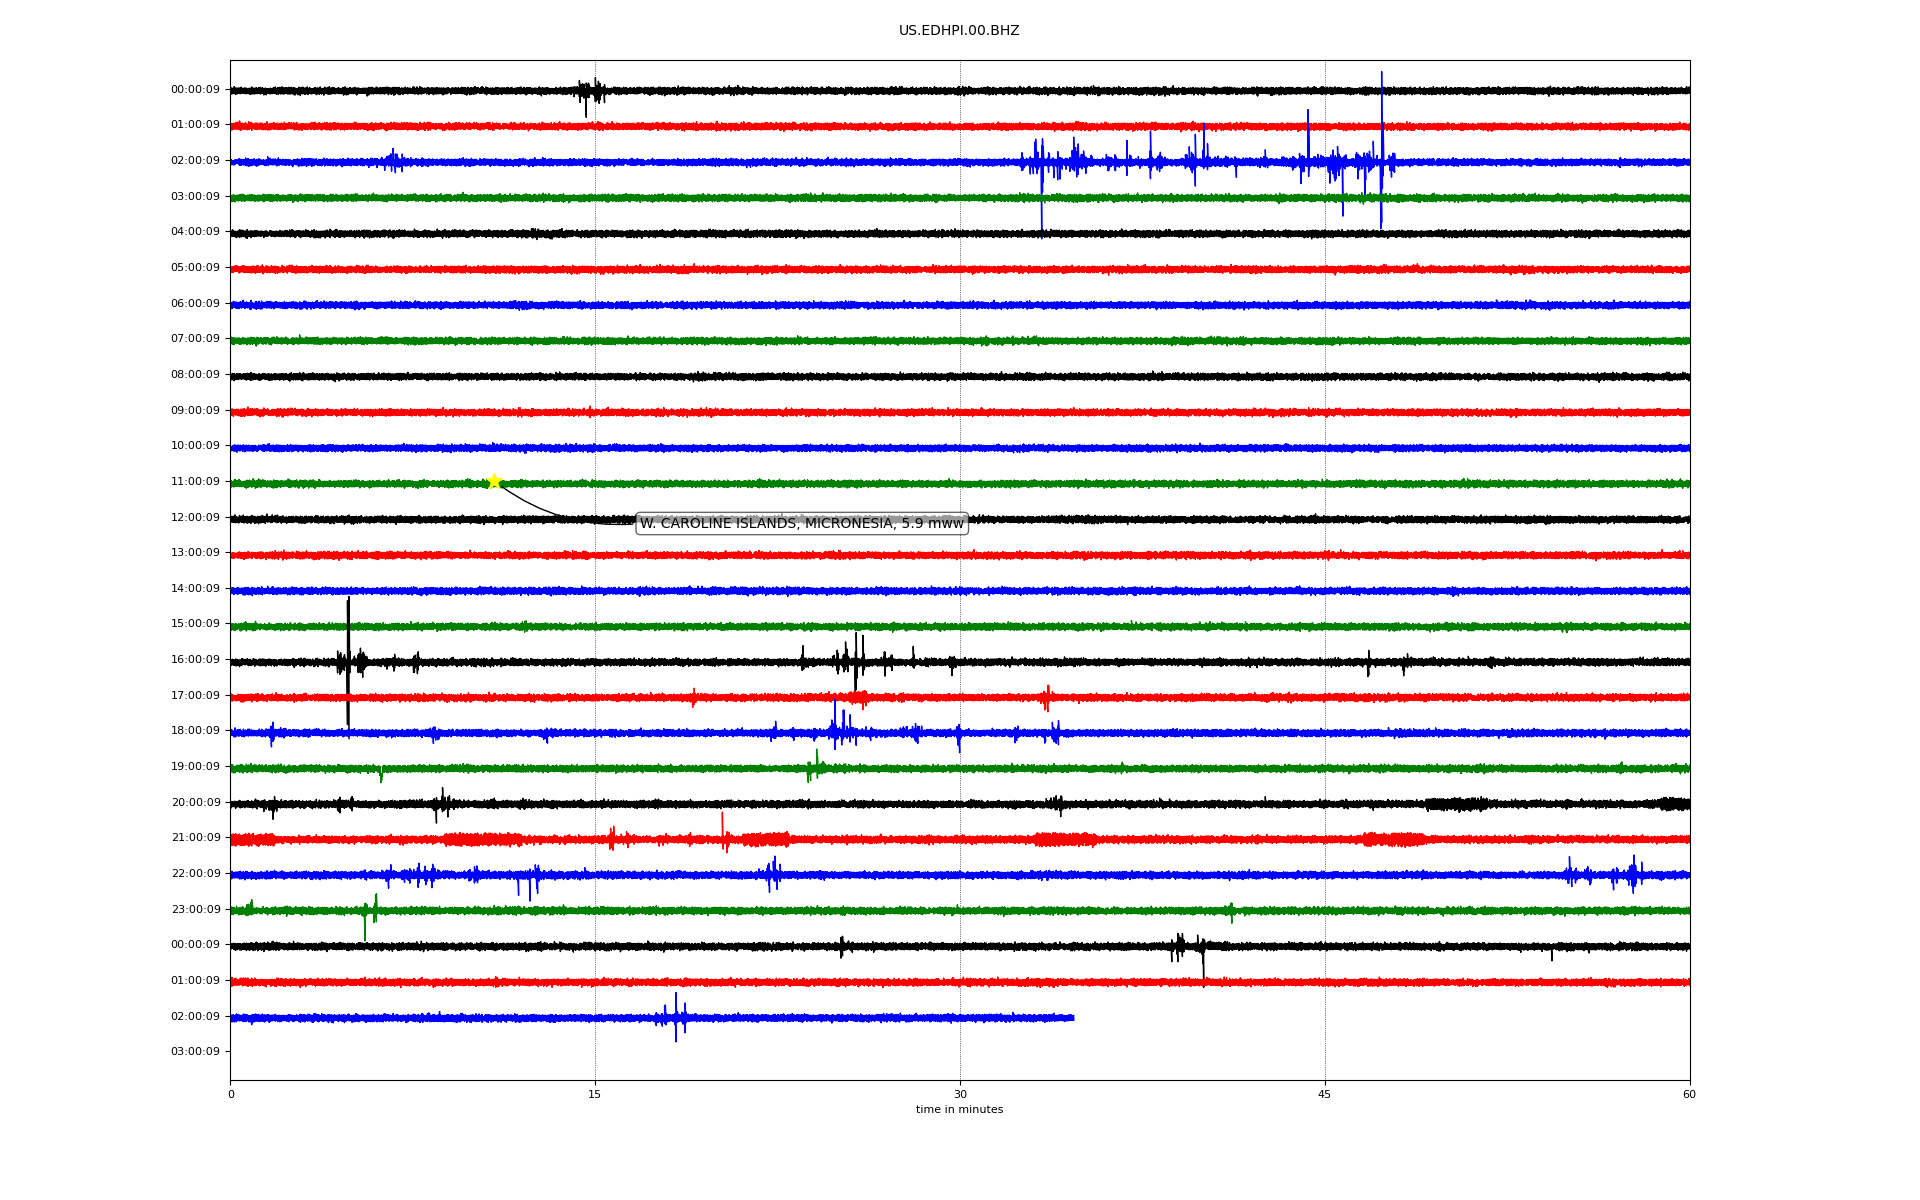
Task: Click the US.EDHPI.00.BHZ plot title
Action: 958,31
